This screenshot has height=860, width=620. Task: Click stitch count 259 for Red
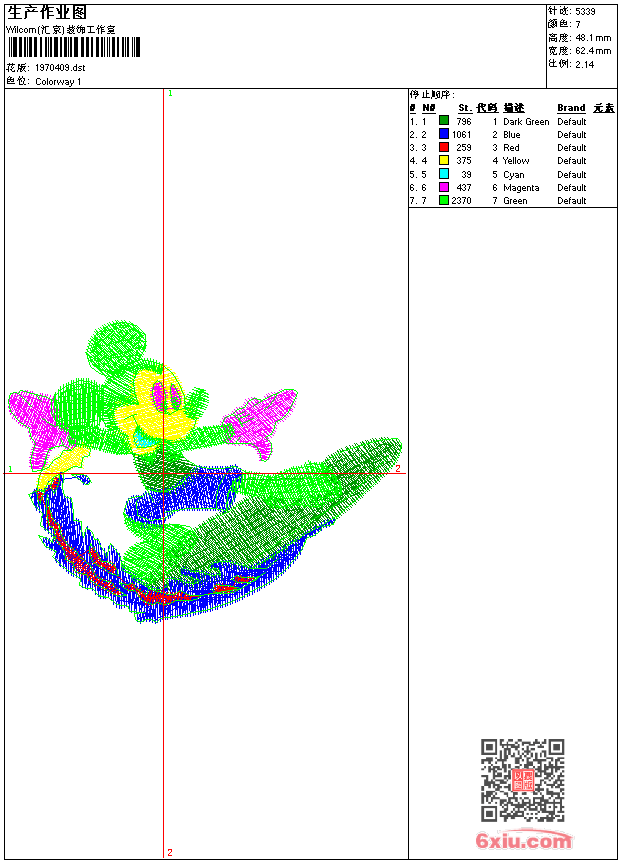(x=464, y=148)
